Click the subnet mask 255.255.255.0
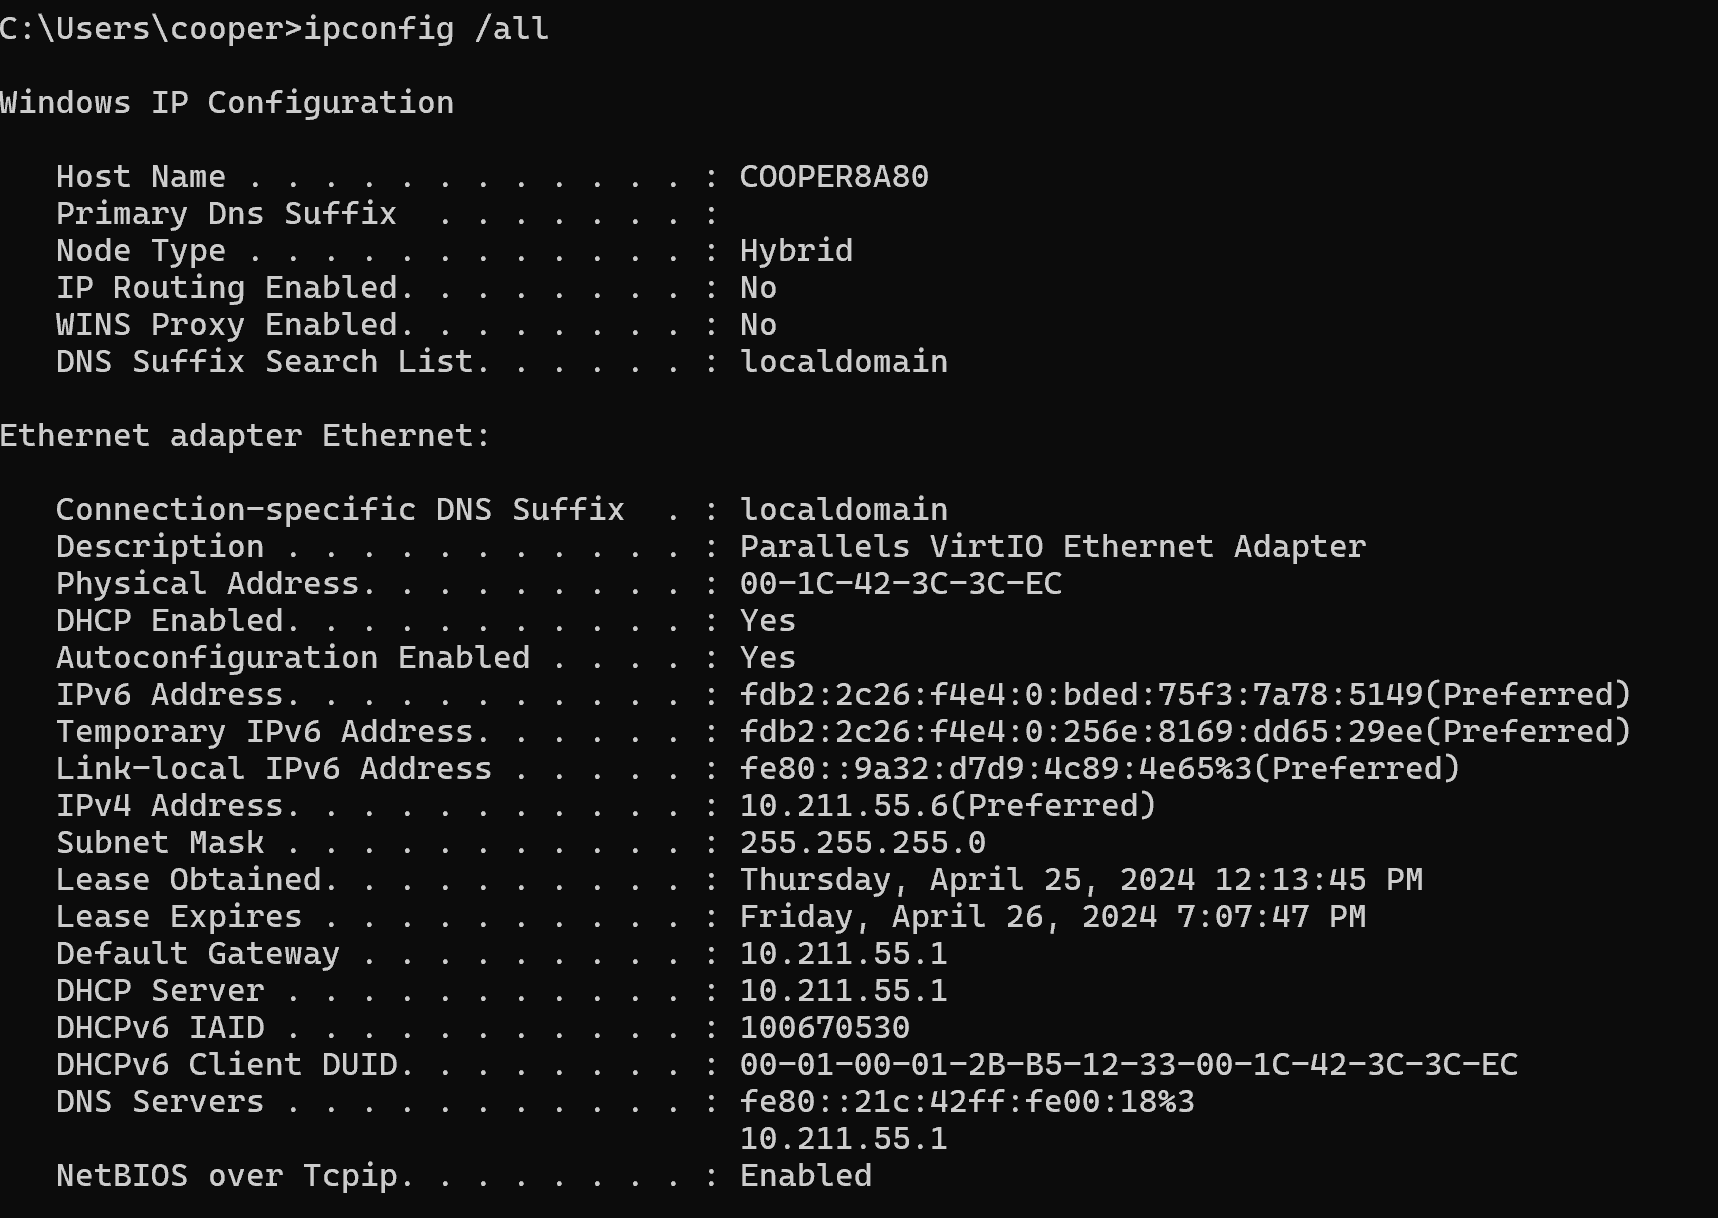This screenshot has width=1718, height=1218. click(x=862, y=842)
